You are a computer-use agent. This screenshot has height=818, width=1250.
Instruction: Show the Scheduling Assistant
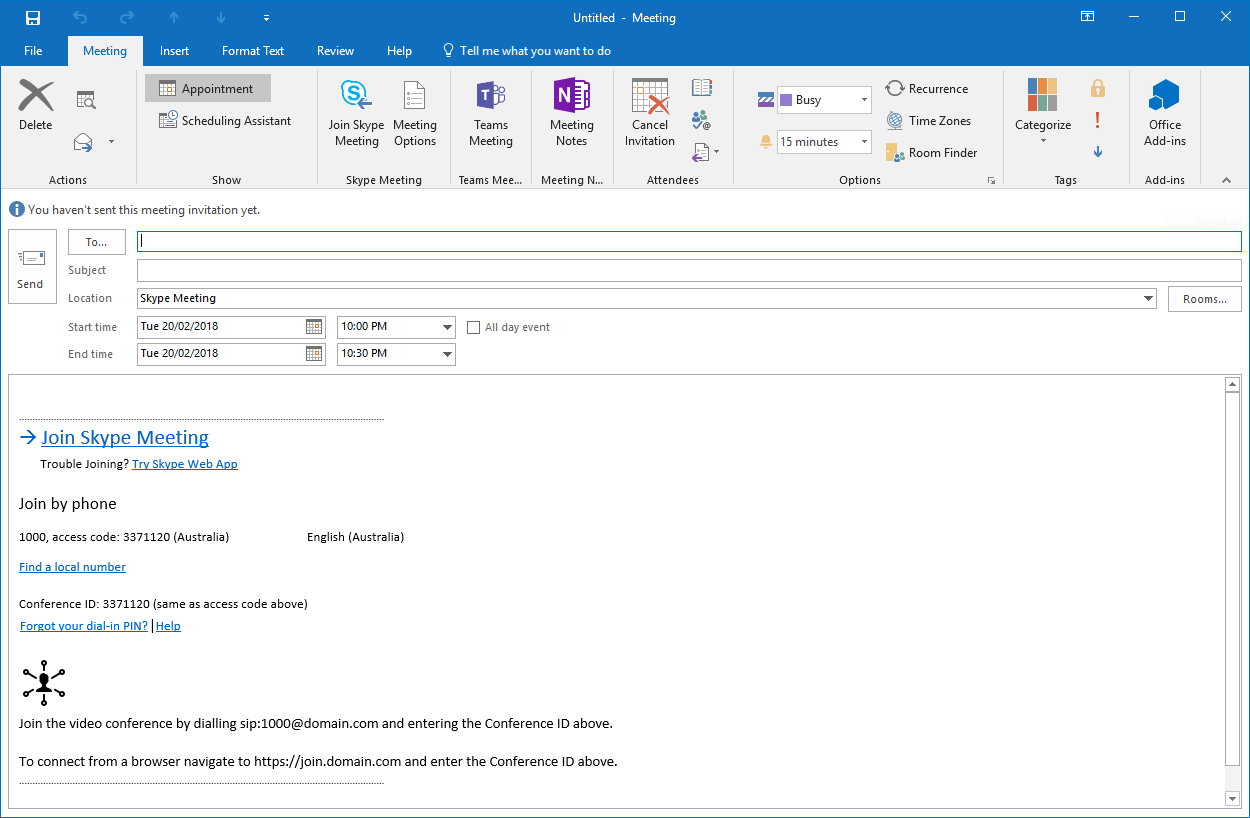pos(225,121)
